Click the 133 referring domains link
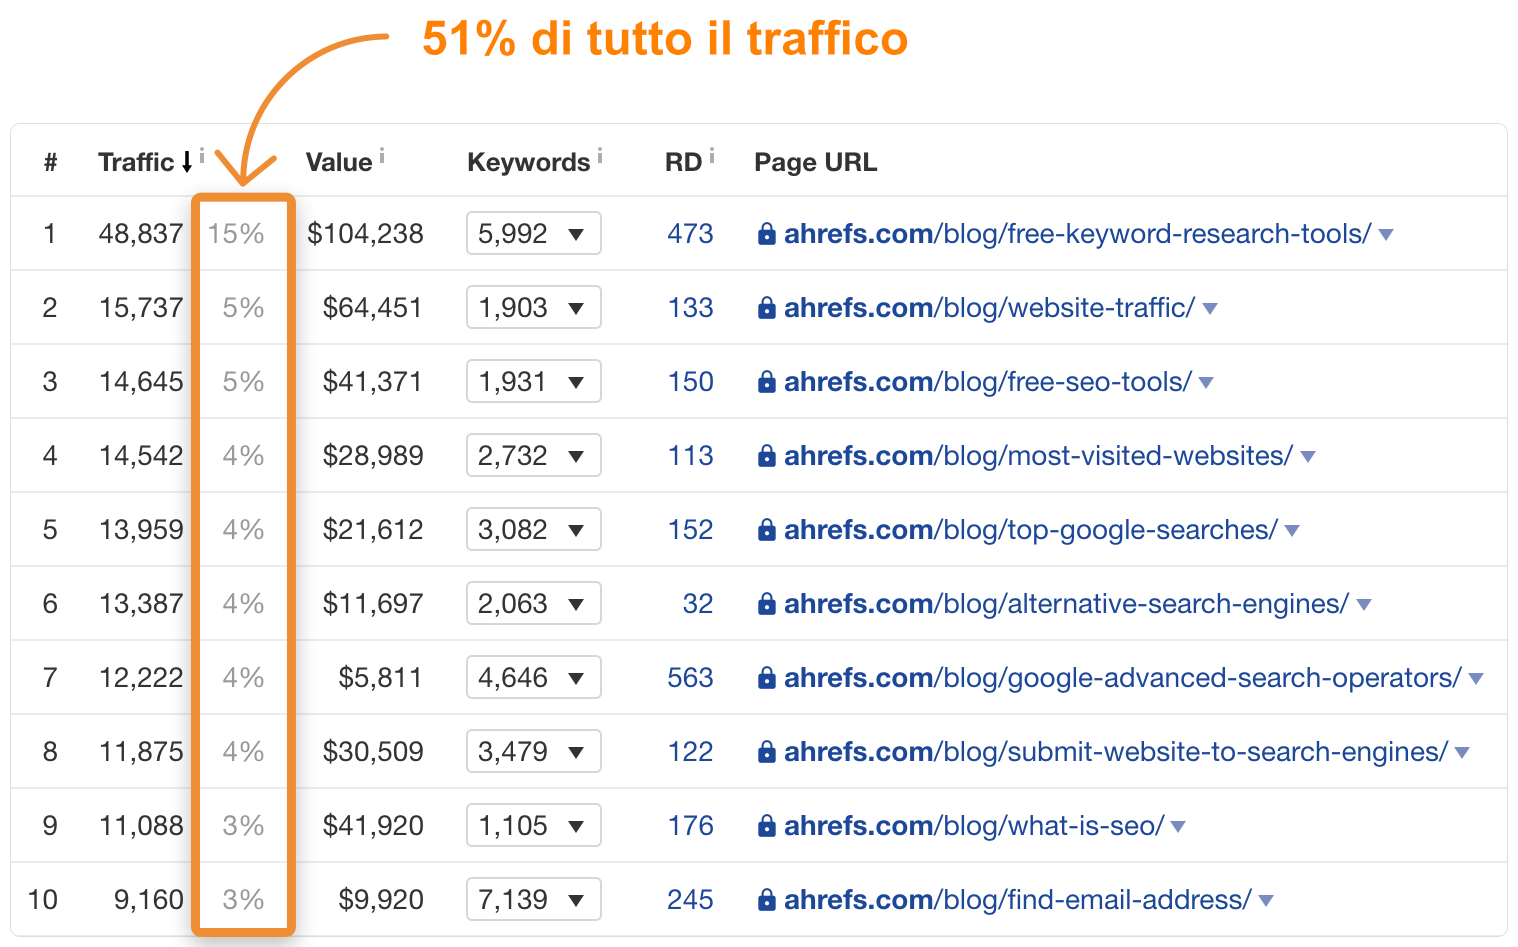The image size is (1518, 947). click(x=690, y=308)
